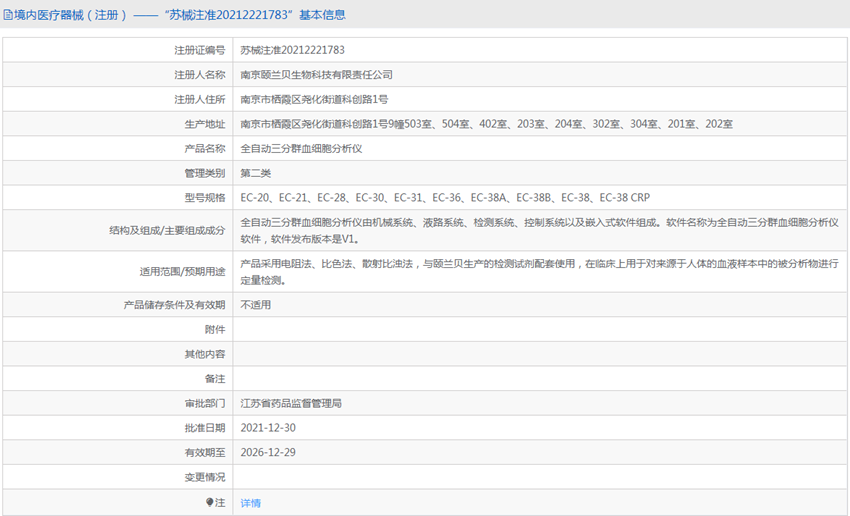Click the management category value 第二类
The height and width of the screenshot is (516, 850).
[x=256, y=173]
